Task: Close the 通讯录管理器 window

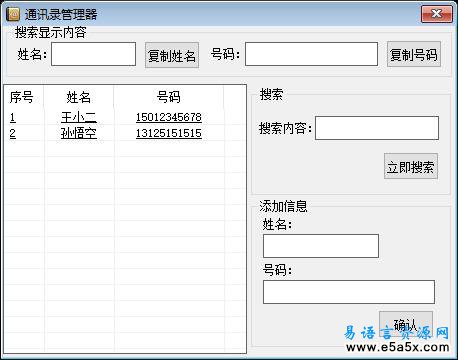Action: tap(437, 14)
